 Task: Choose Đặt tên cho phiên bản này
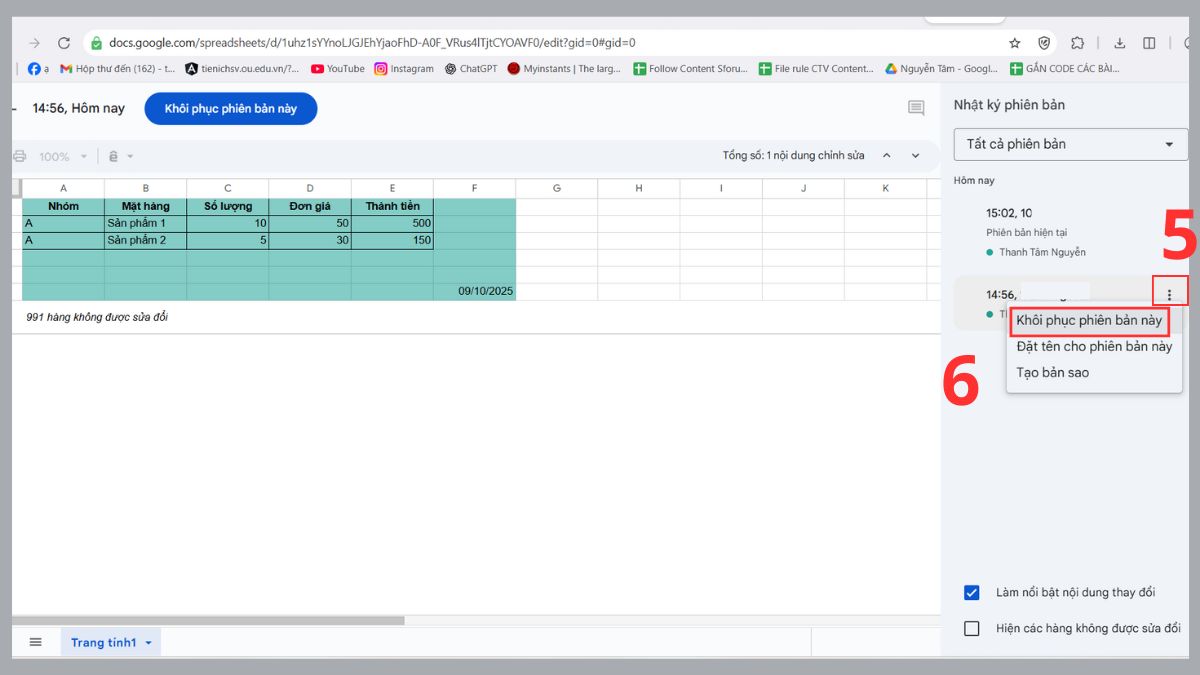(1094, 346)
